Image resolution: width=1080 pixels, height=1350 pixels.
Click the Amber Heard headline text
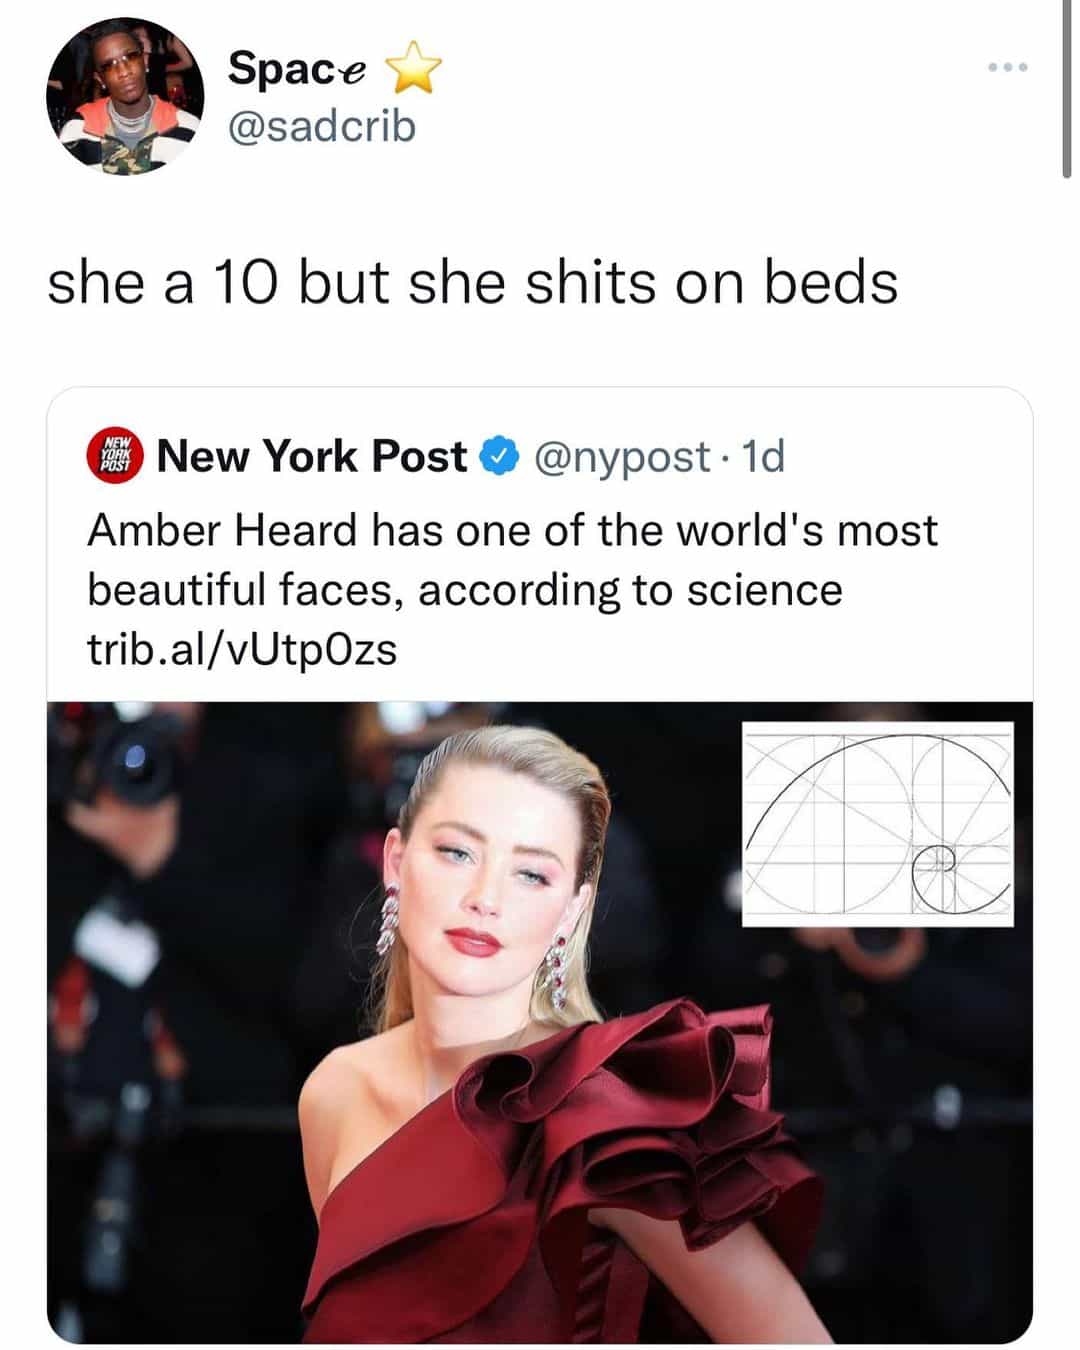[512, 530]
